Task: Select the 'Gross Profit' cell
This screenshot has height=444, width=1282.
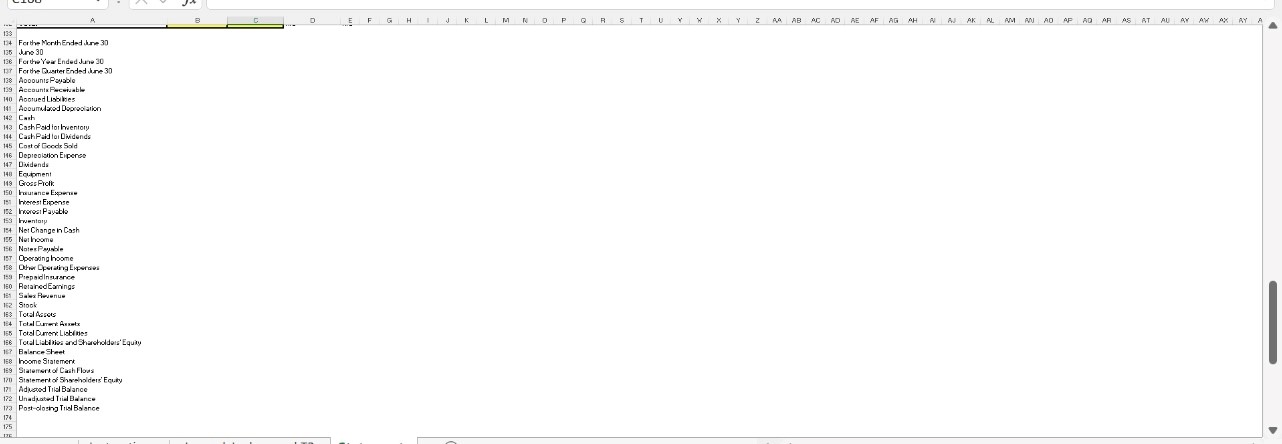Action: [92, 183]
